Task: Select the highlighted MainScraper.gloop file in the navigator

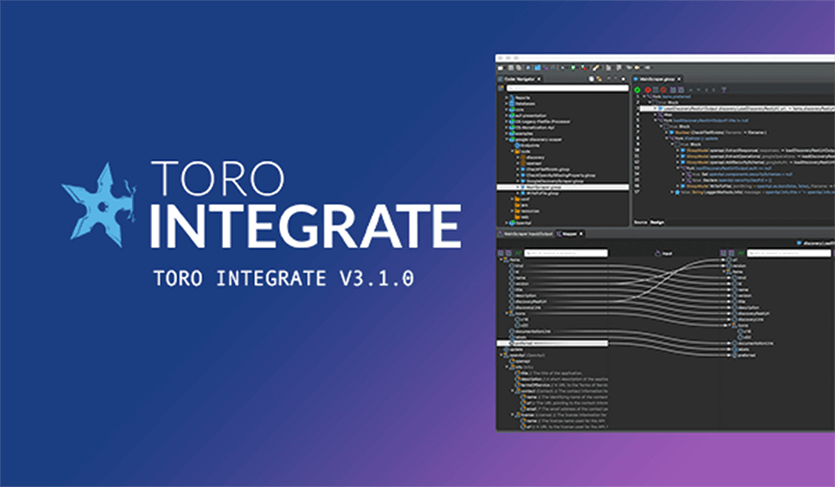Action: (563, 187)
